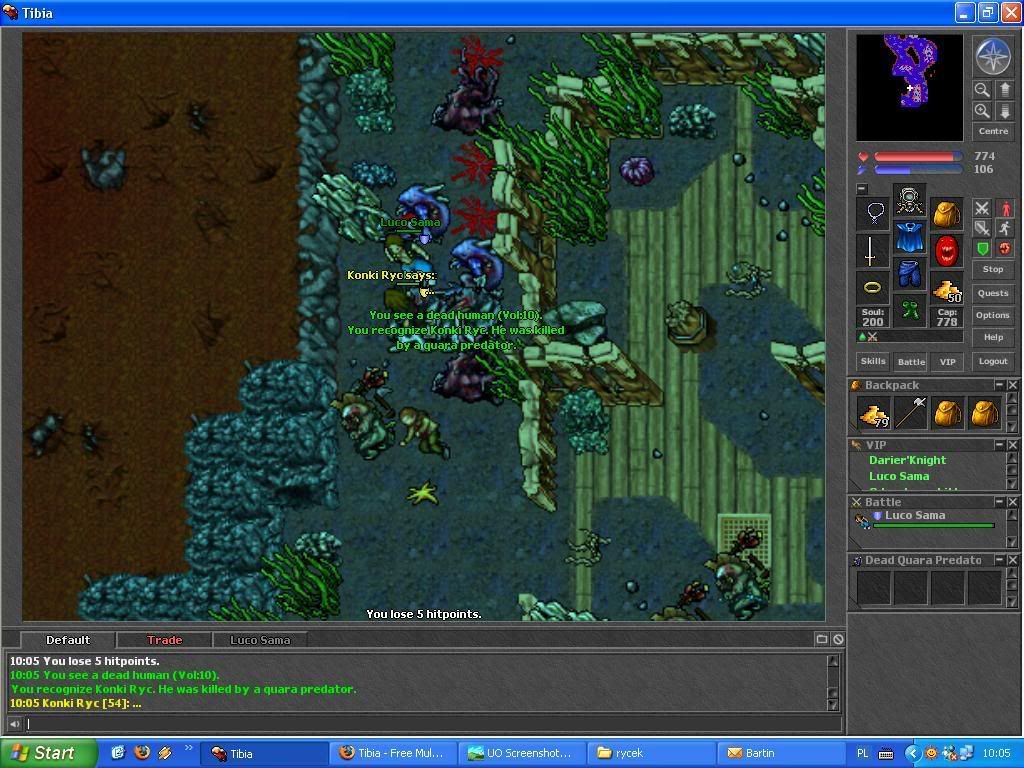Enable offensive fight mode with crossed swords
This screenshot has width=1024, height=768.
coord(982,208)
